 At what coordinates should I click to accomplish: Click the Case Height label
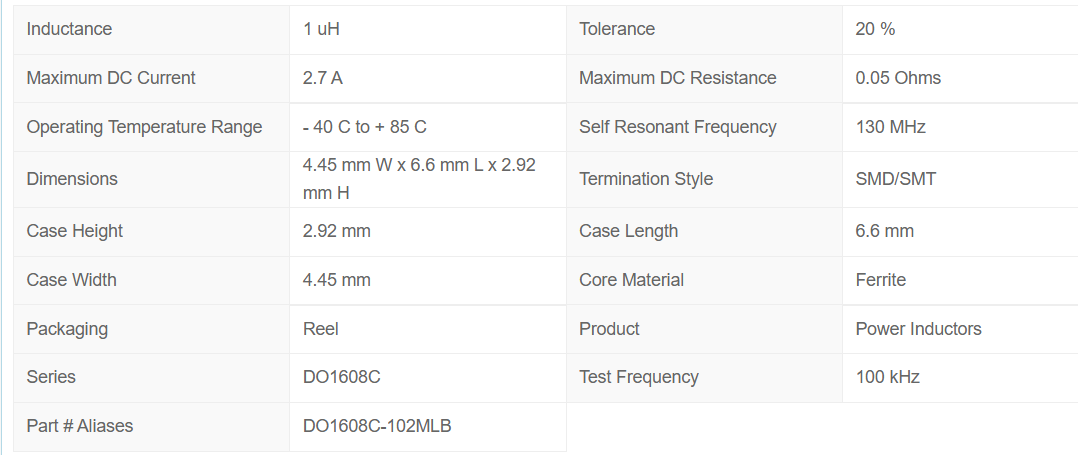pos(75,231)
